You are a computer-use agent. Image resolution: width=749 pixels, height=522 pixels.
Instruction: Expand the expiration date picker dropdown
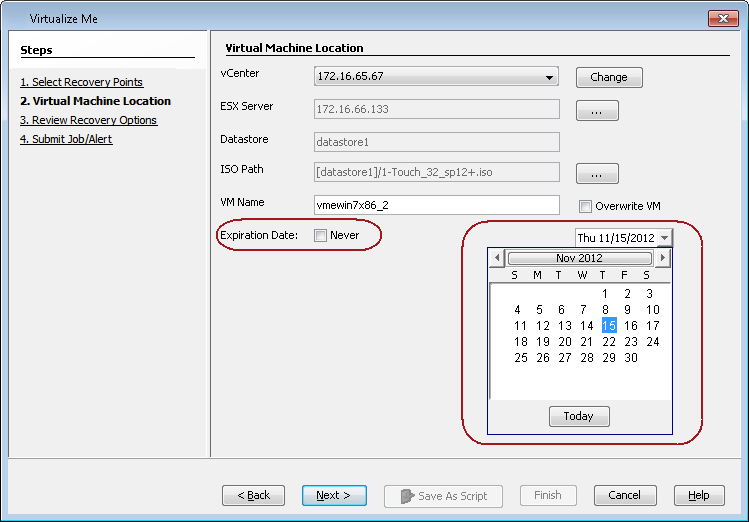664,238
